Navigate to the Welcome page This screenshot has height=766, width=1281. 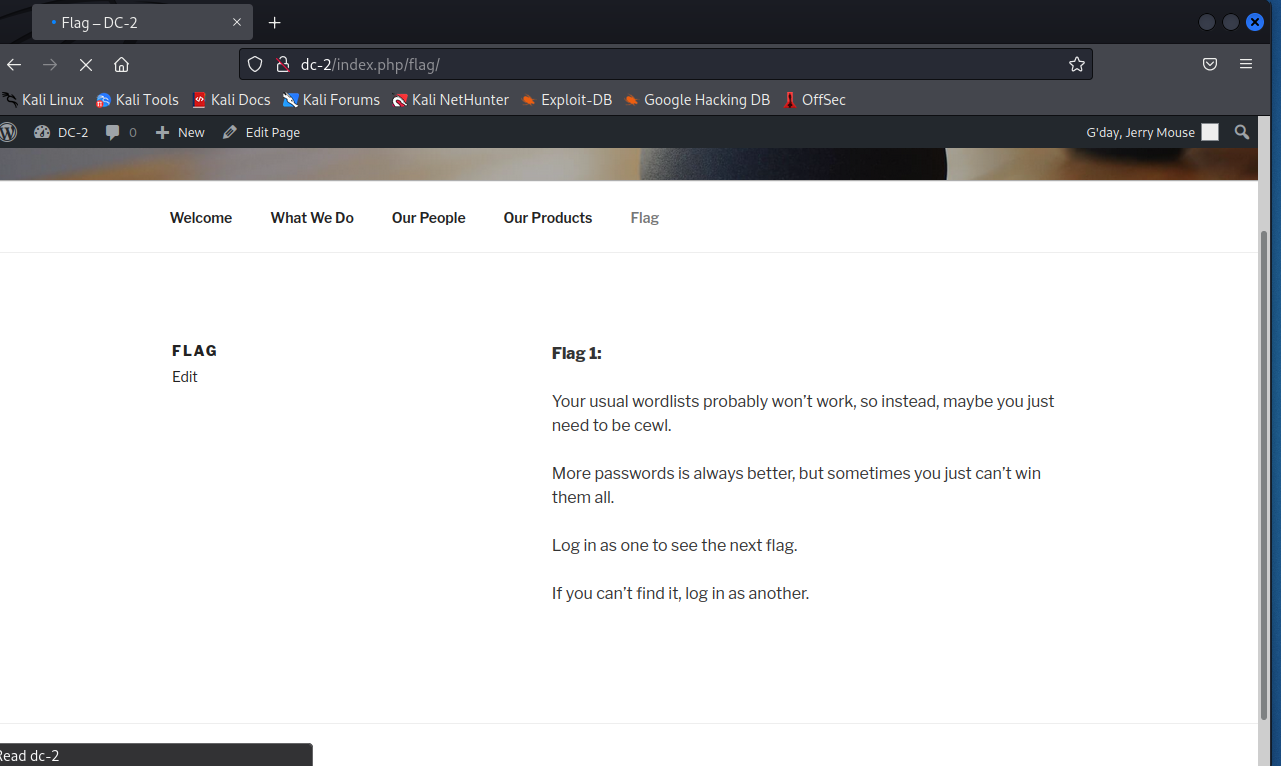point(201,218)
